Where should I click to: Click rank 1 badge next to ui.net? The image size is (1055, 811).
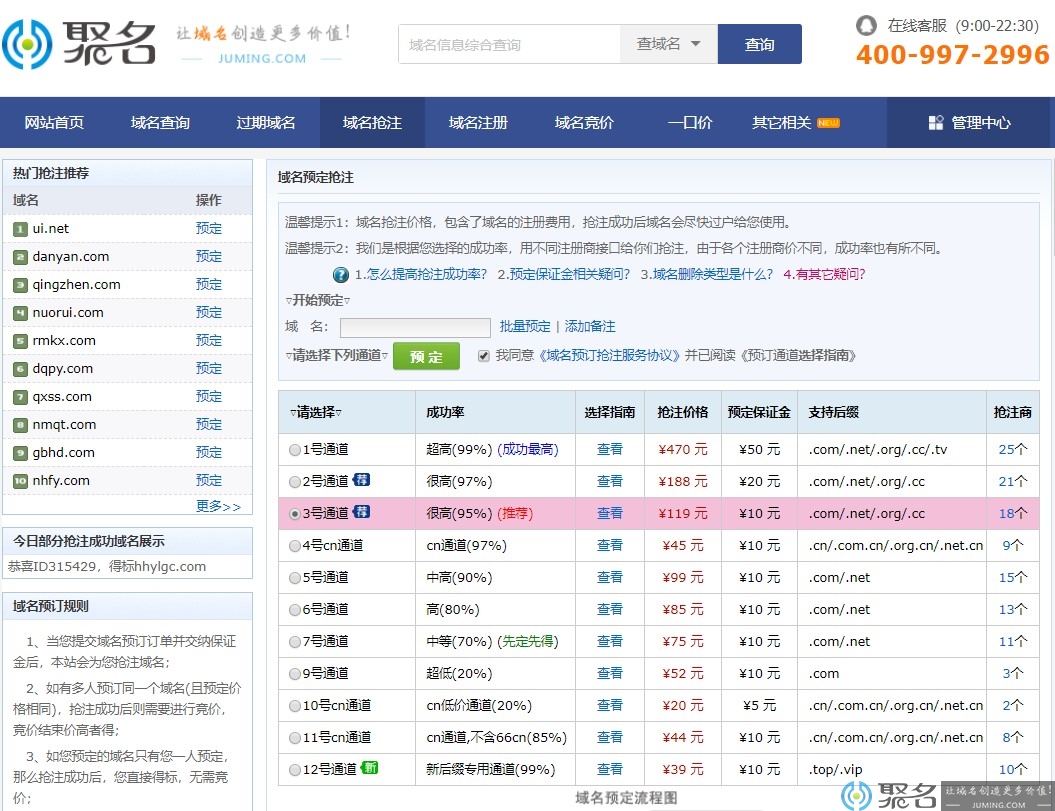20,230
